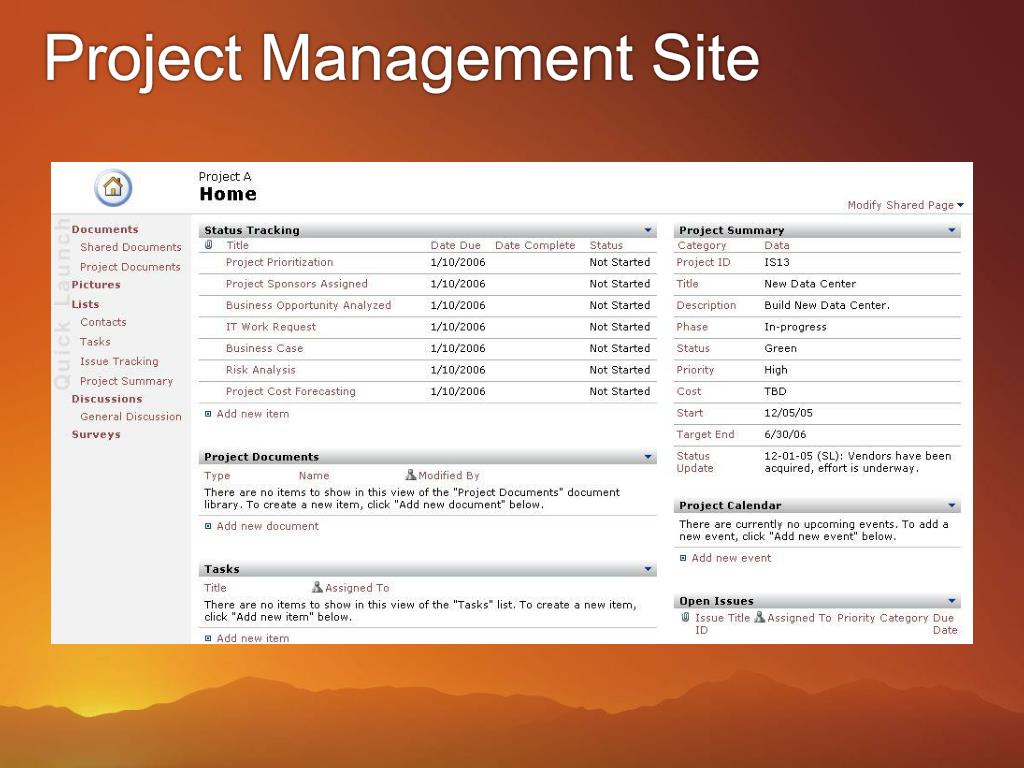Open Project Summary sidebar link

[x=127, y=381]
